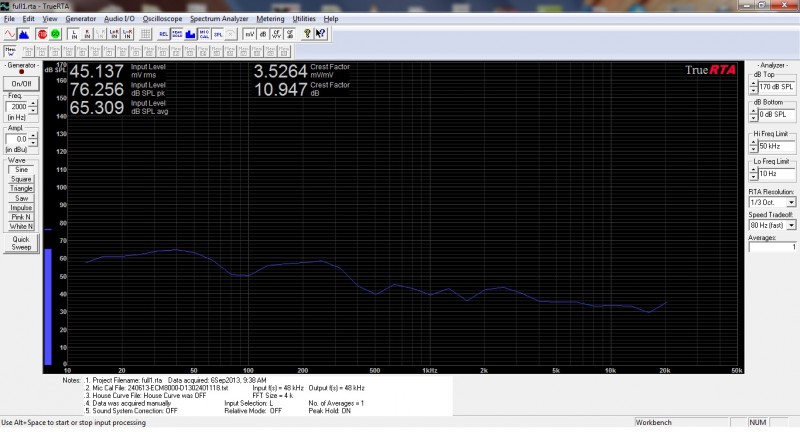
Task: Open the Metering menu
Action: tap(270, 19)
